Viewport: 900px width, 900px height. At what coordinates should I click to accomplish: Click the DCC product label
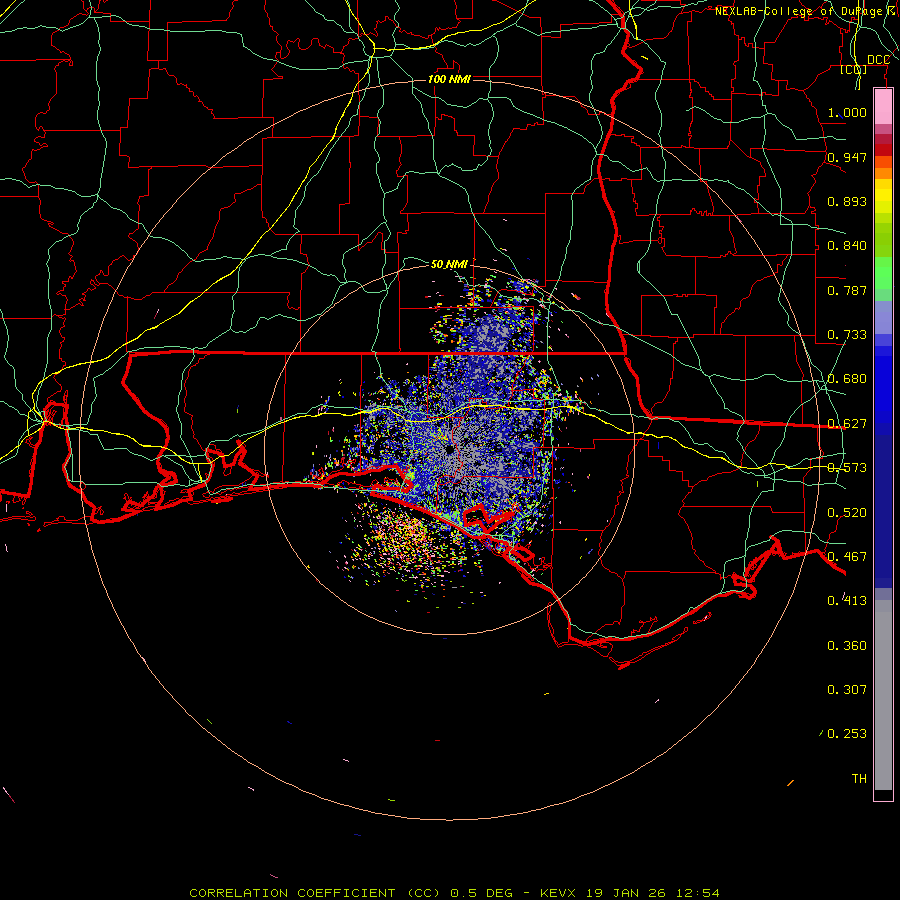click(x=878, y=60)
